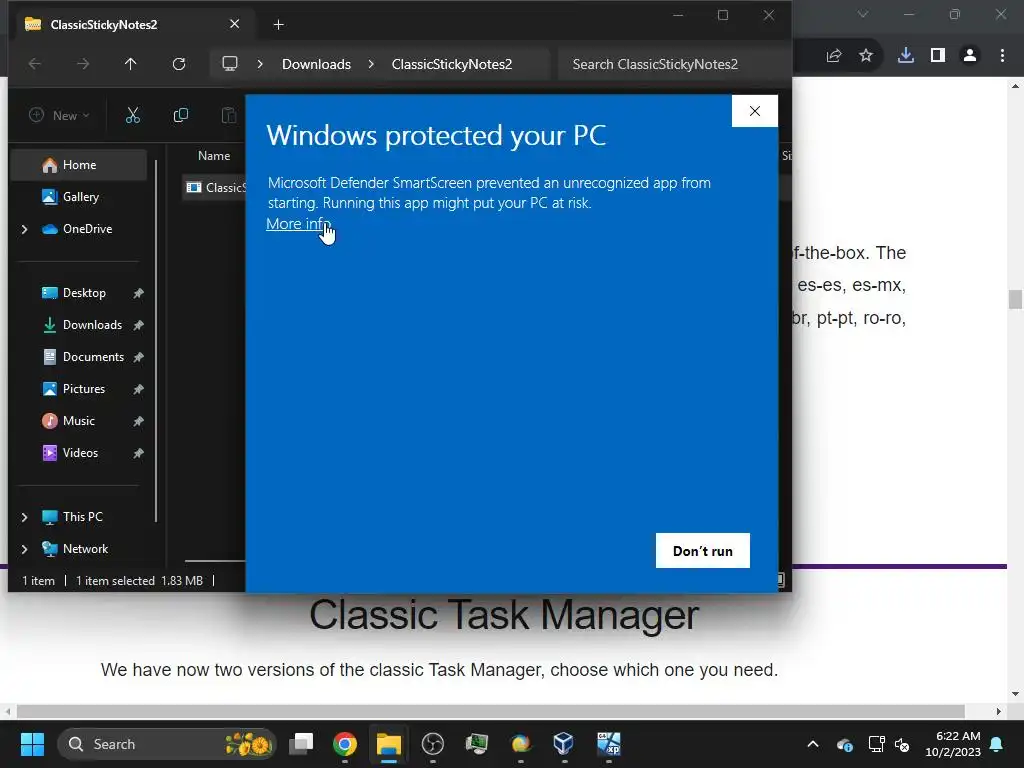Close the Windows protected your PC dialog
Image resolution: width=1024 pixels, height=768 pixels.
pyautogui.click(x=755, y=111)
